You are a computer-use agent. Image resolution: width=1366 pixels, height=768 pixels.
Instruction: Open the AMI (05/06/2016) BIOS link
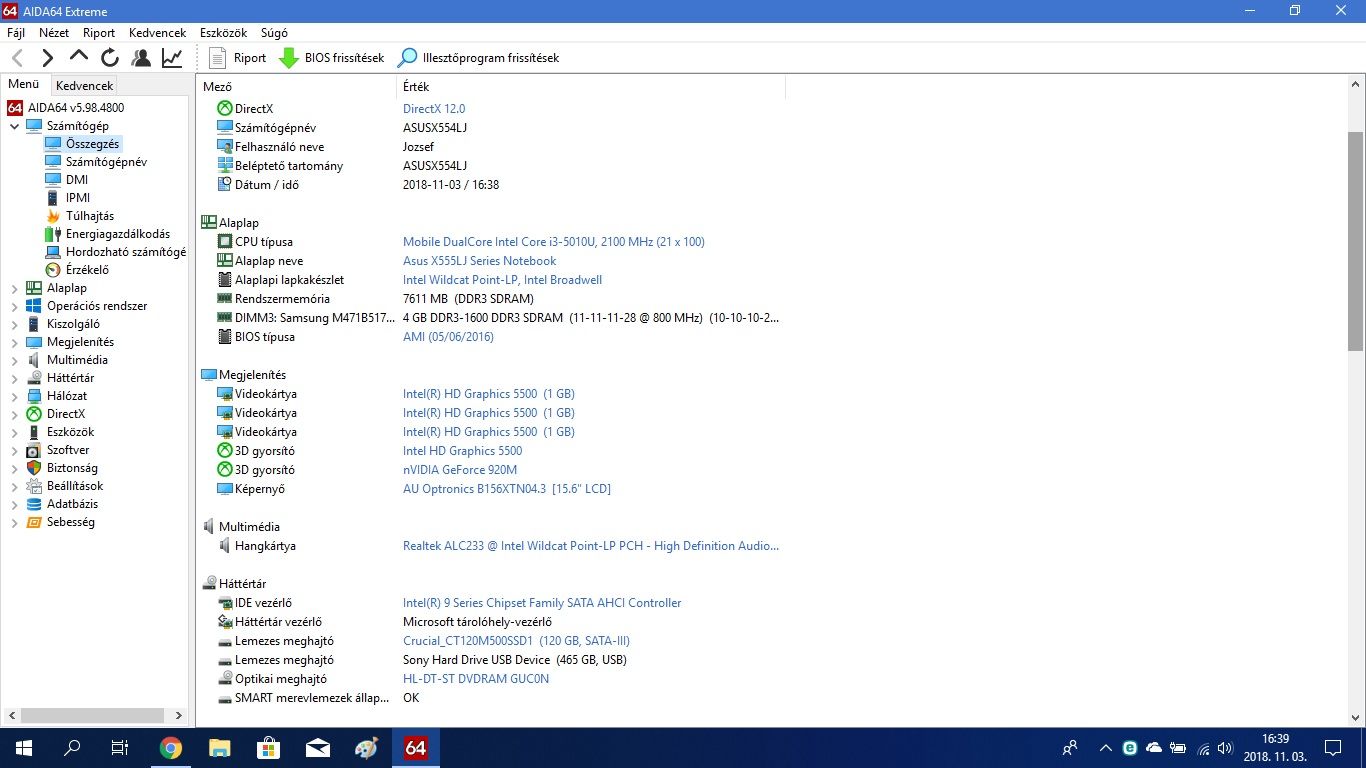point(448,337)
